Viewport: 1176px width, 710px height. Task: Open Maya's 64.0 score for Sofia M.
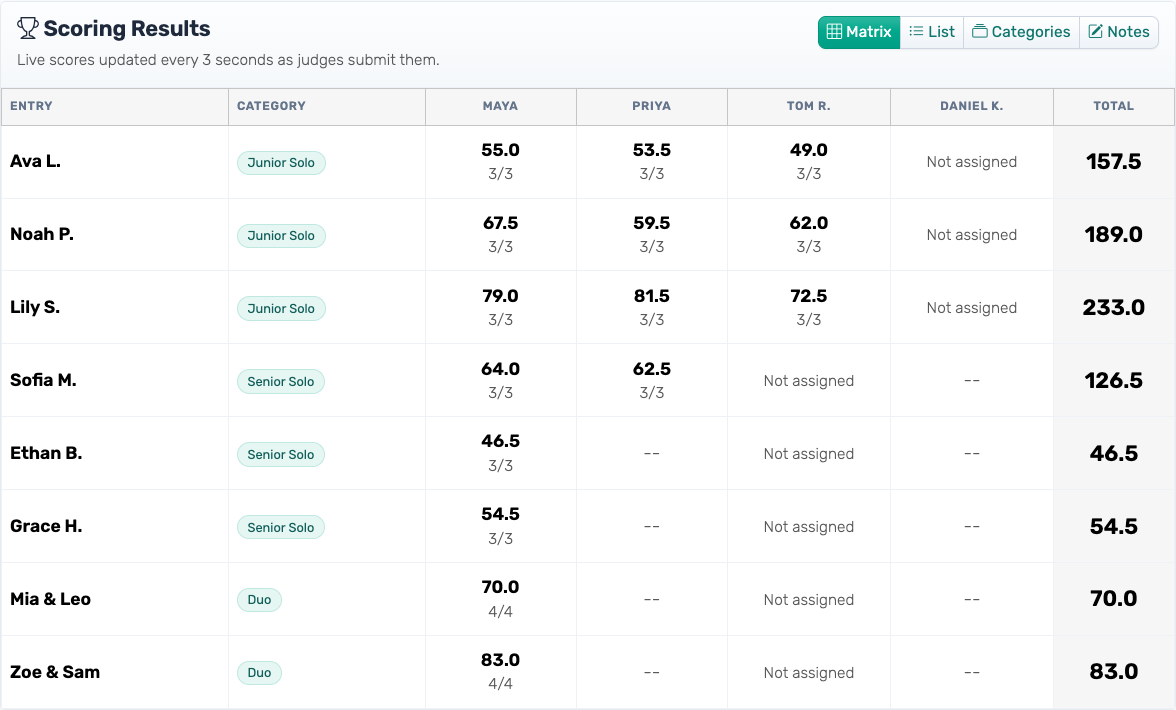500,369
